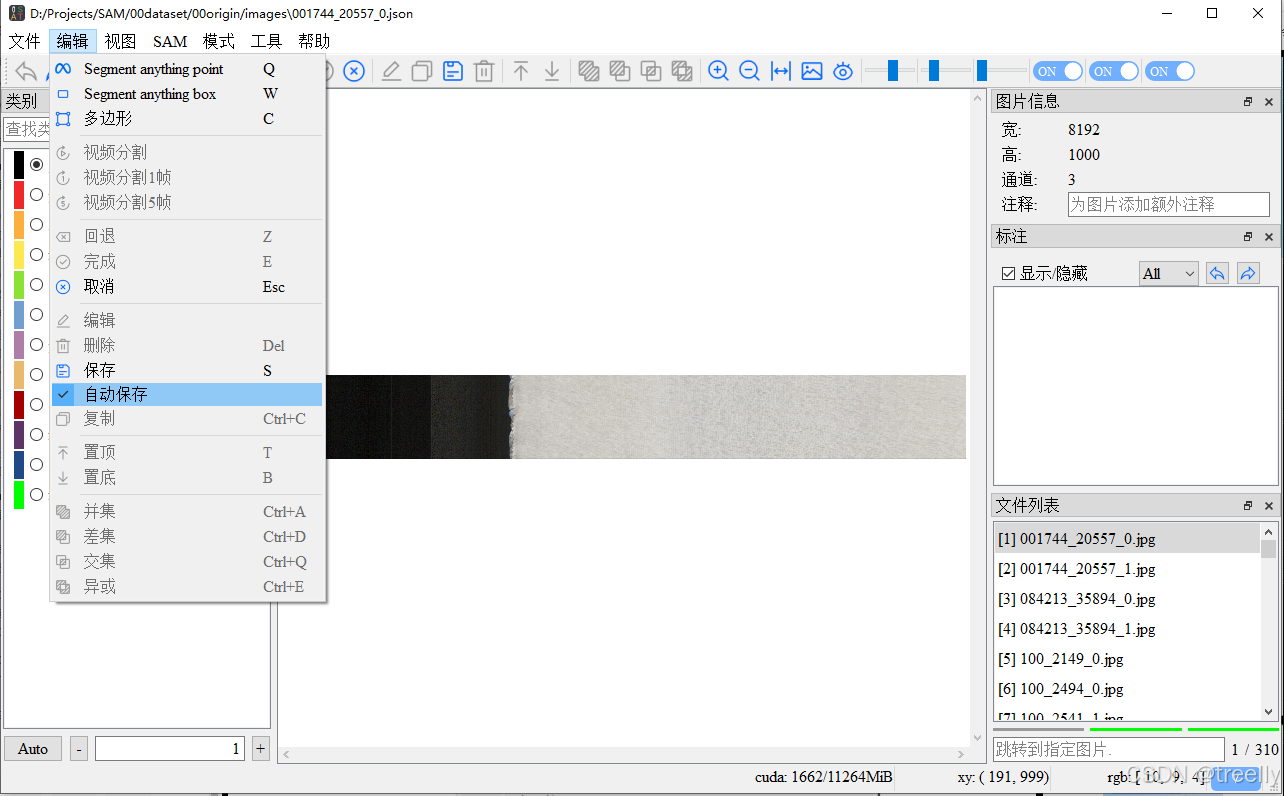Click the polygon union toolbar icon
This screenshot has width=1284, height=796.
pyautogui.click(x=589, y=71)
